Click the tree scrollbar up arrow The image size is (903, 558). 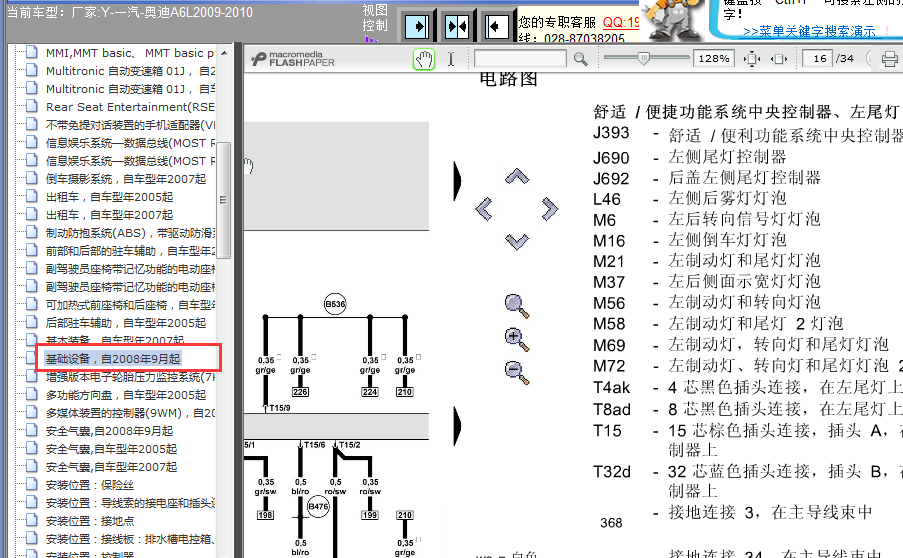pyautogui.click(x=223, y=53)
